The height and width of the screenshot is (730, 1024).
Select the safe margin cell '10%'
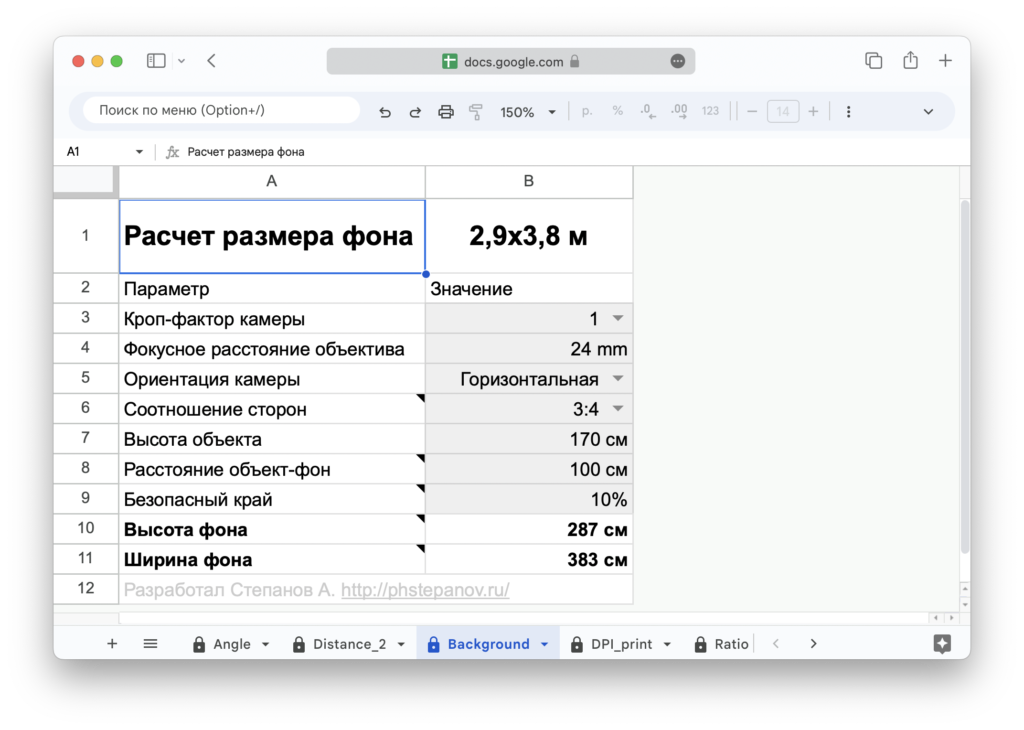point(529,499)
